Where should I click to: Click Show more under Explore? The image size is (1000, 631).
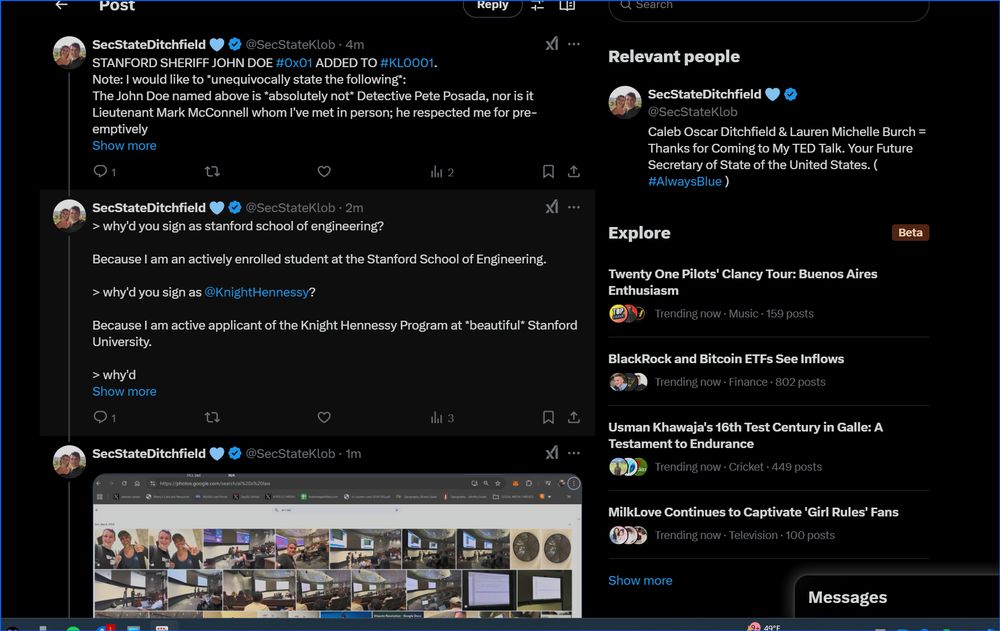point(640,581)
